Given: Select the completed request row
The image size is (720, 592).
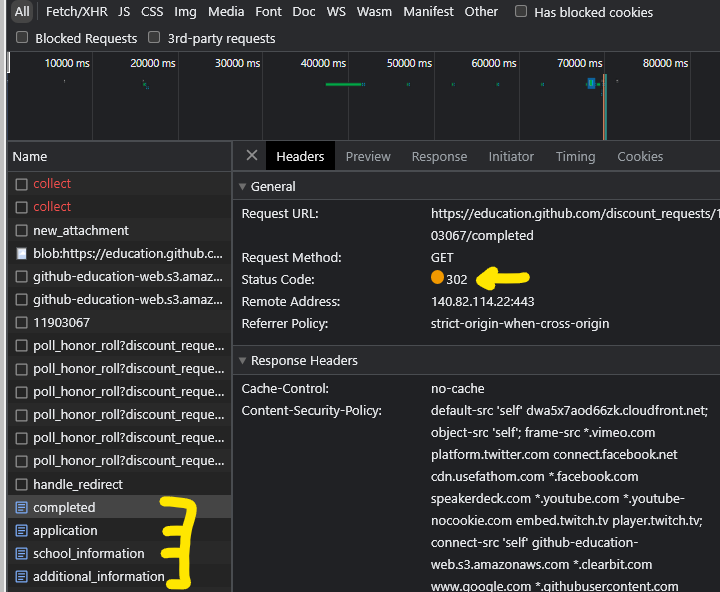Looking at the screenshot, I should click(x=119, y=507).
